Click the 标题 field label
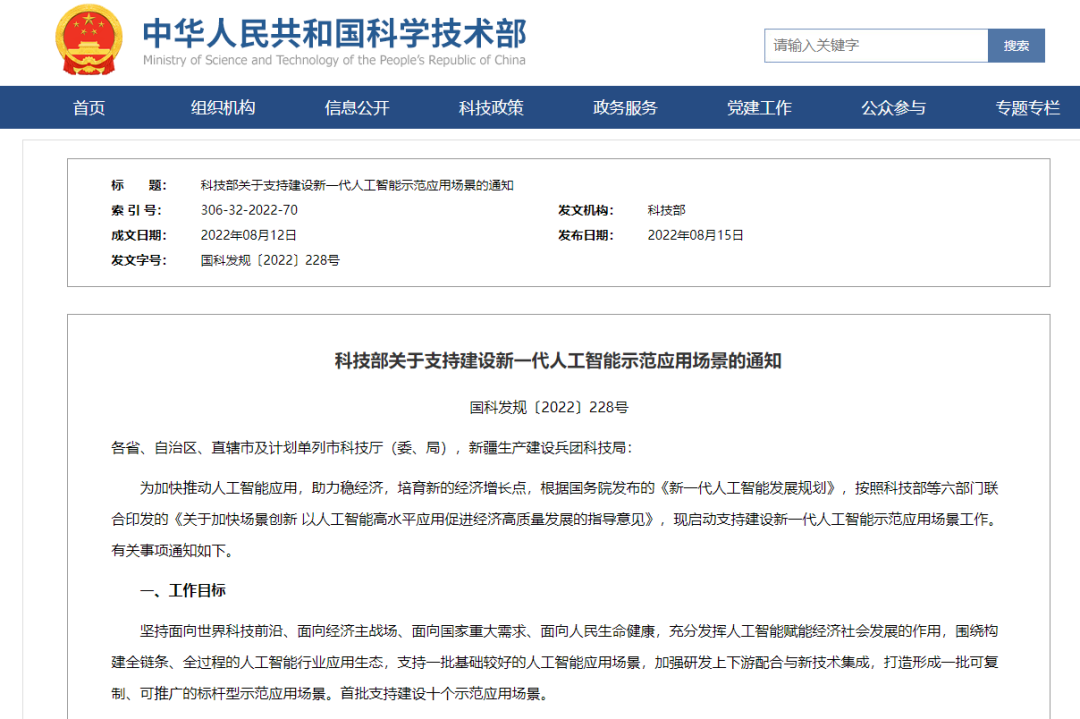This screenshot has height=719, width=1080. [x=138, y=185]
